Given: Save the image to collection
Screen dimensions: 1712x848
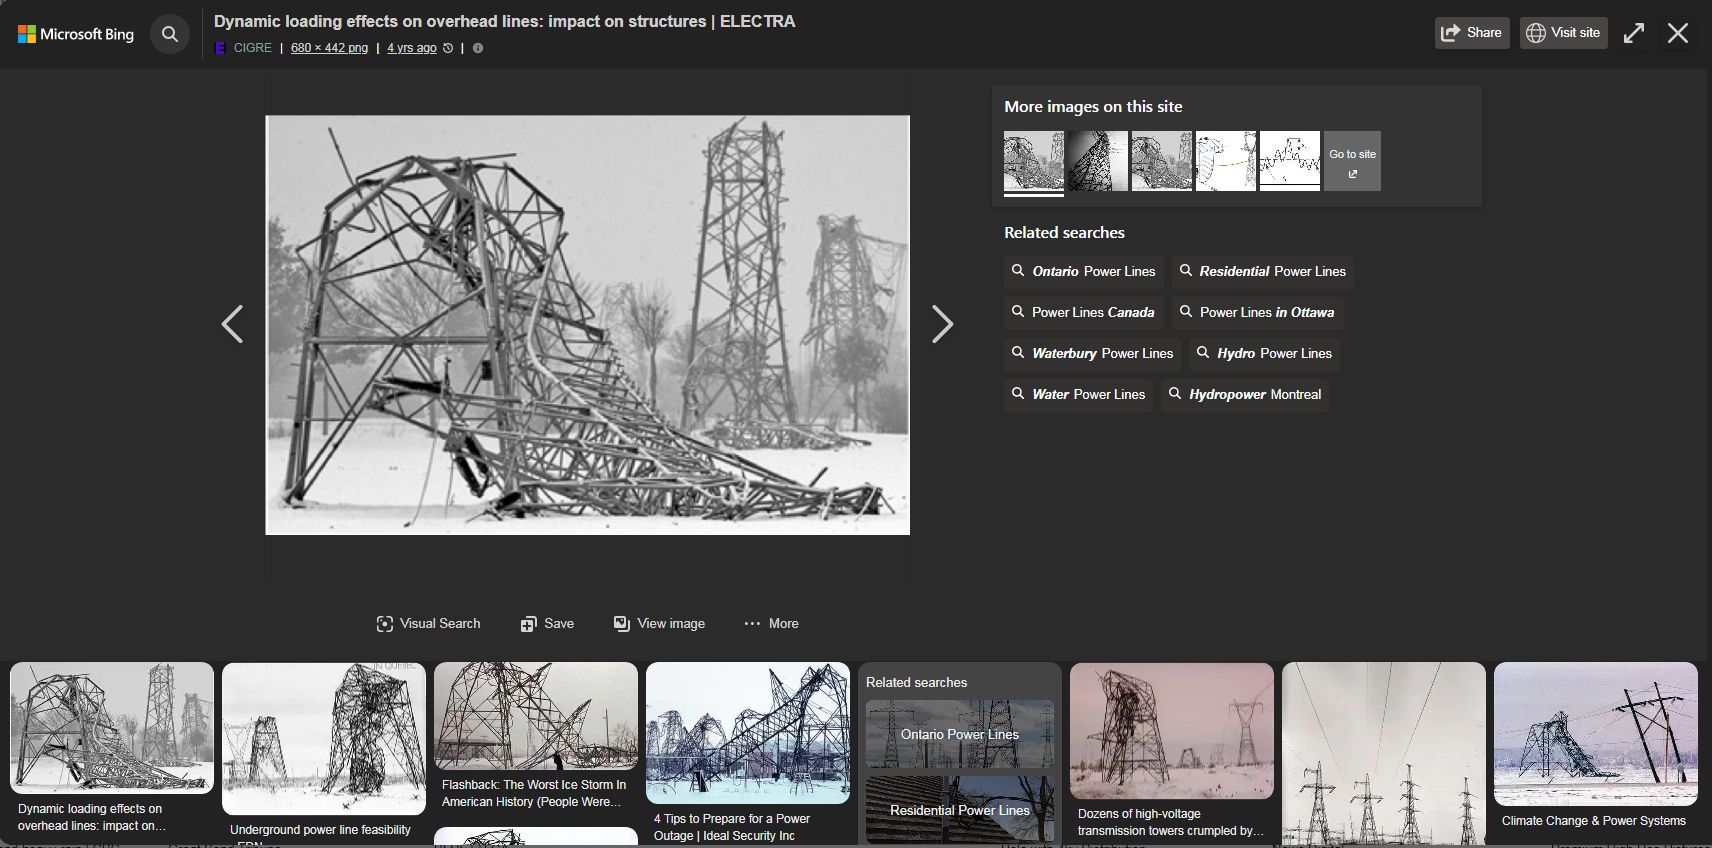Looking at the screenshot, I should click(x=547, y=623).
